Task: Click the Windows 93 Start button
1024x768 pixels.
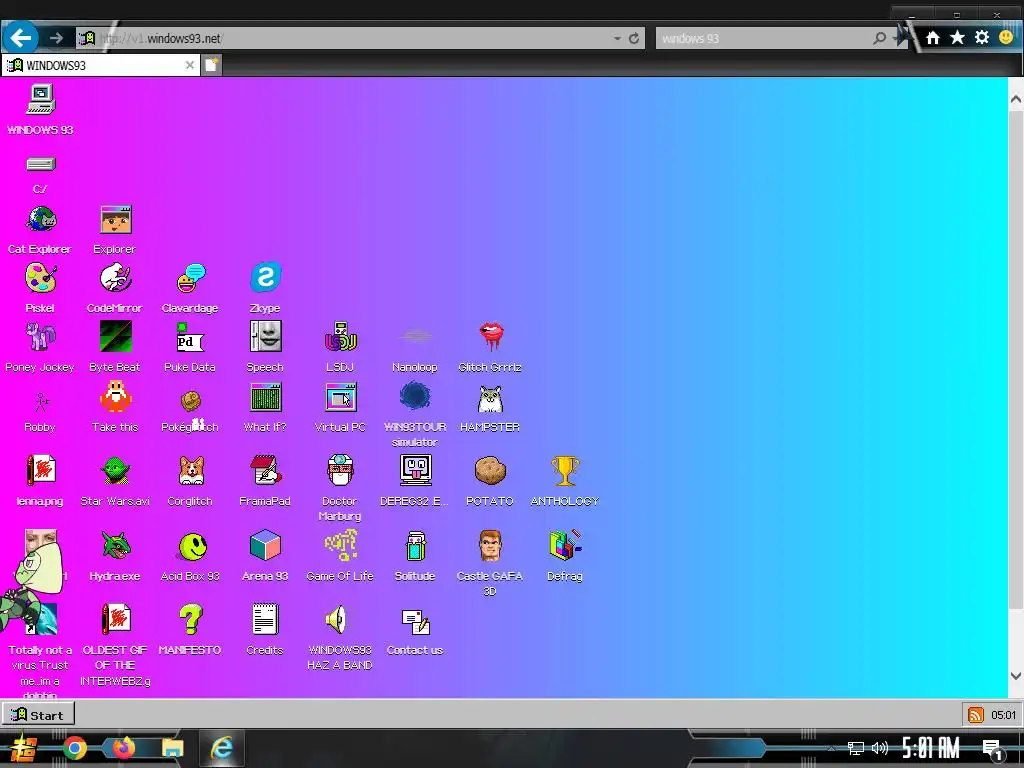Action: 38,714
